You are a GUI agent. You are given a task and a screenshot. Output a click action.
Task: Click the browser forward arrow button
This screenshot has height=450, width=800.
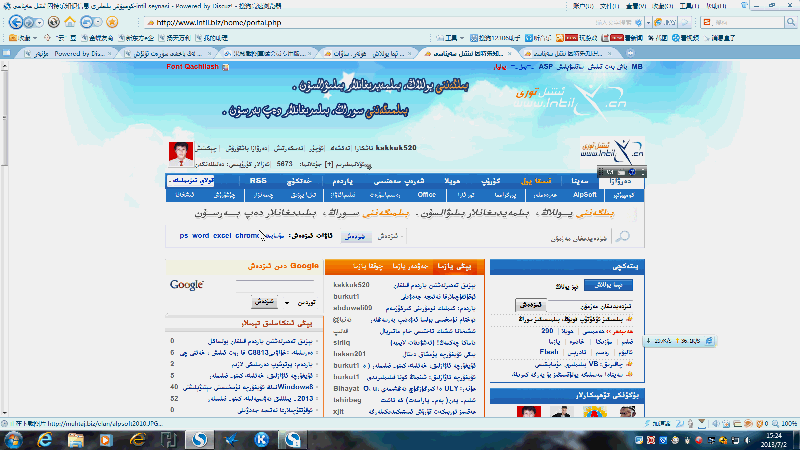(29, 22)
